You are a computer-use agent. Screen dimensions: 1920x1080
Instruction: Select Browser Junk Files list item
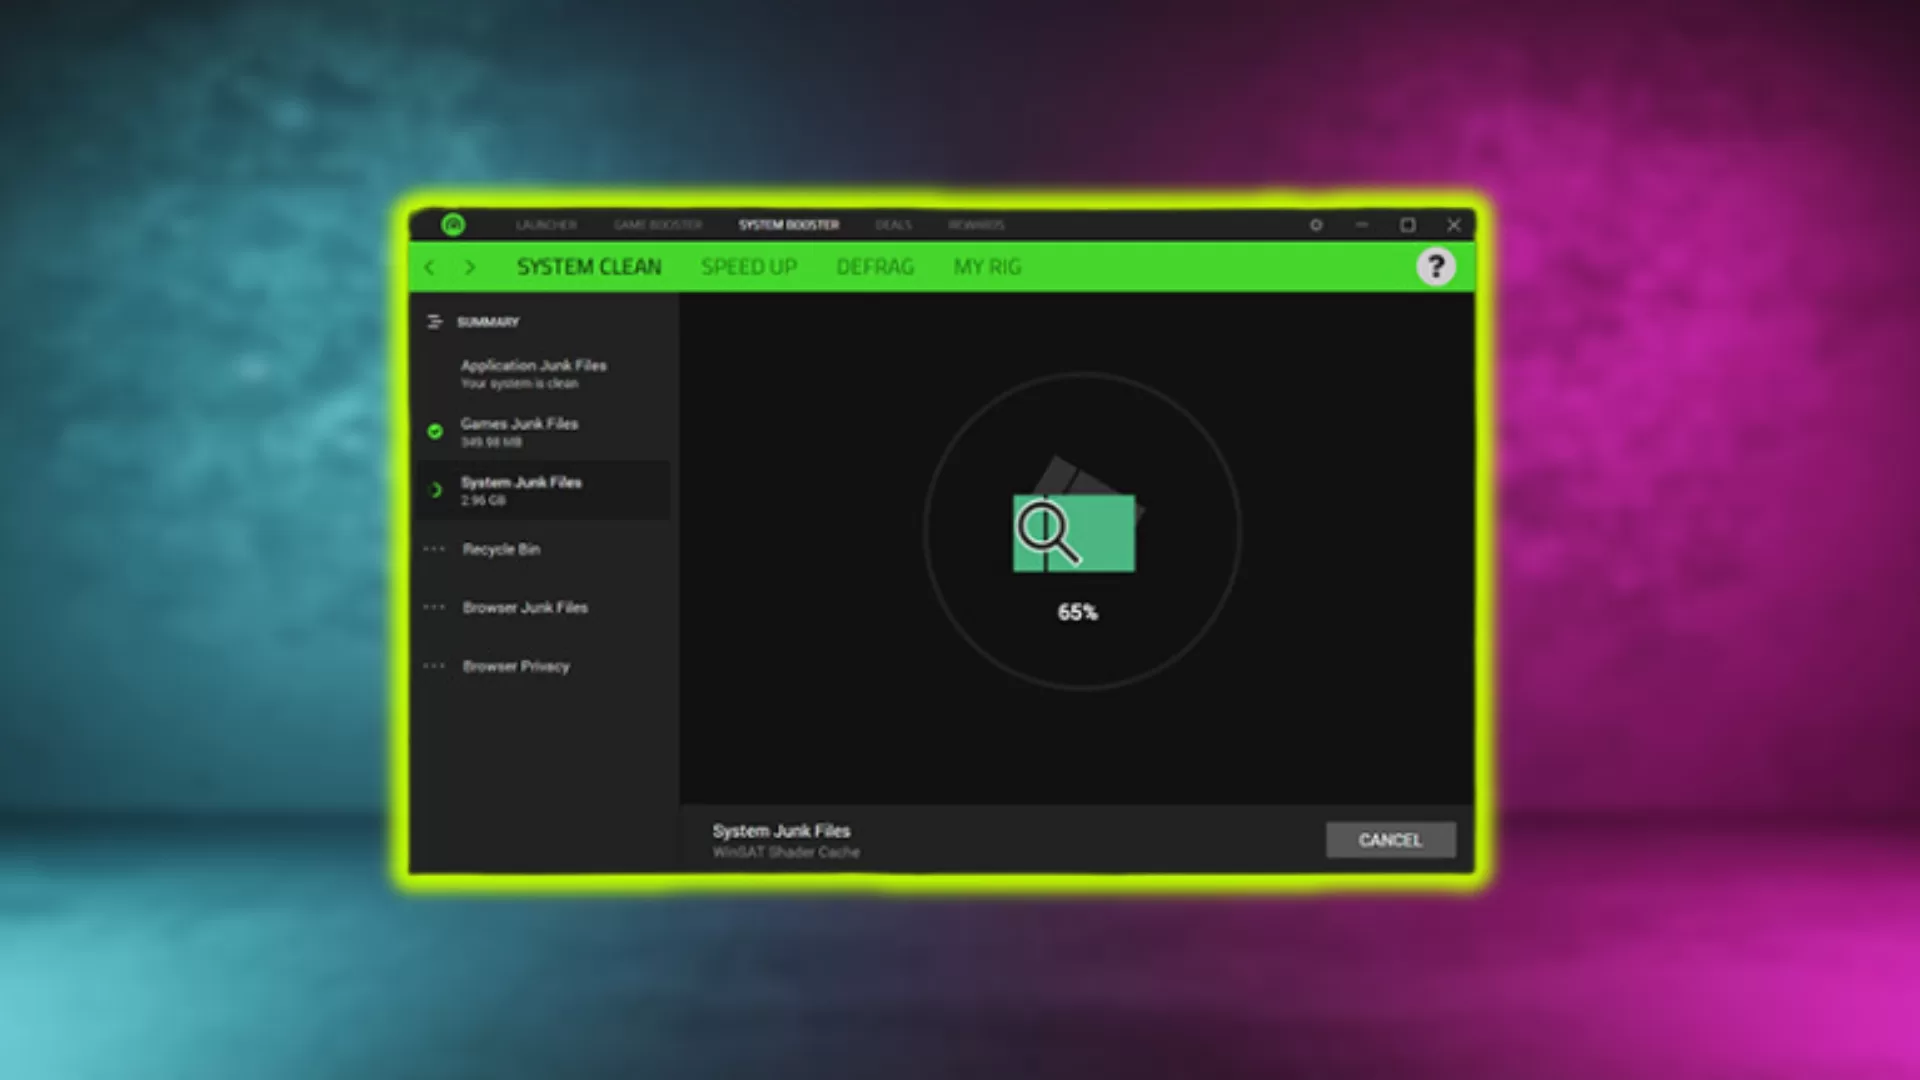pyautogui.click(x=525, y=607)
